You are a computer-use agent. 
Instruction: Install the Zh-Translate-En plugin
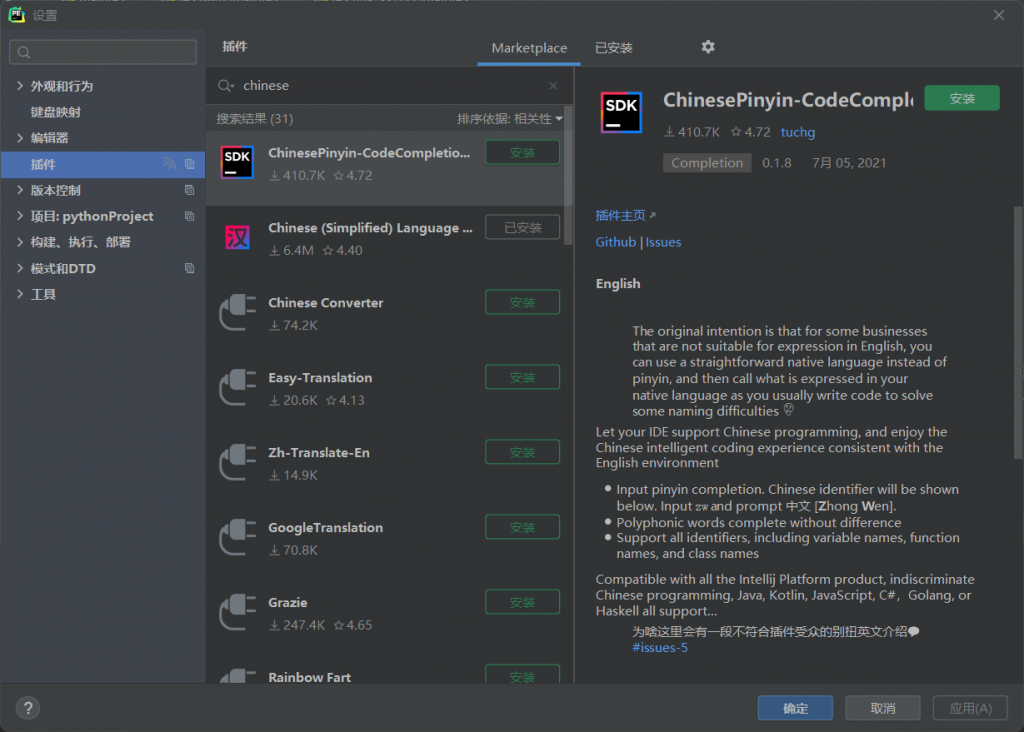522,452
